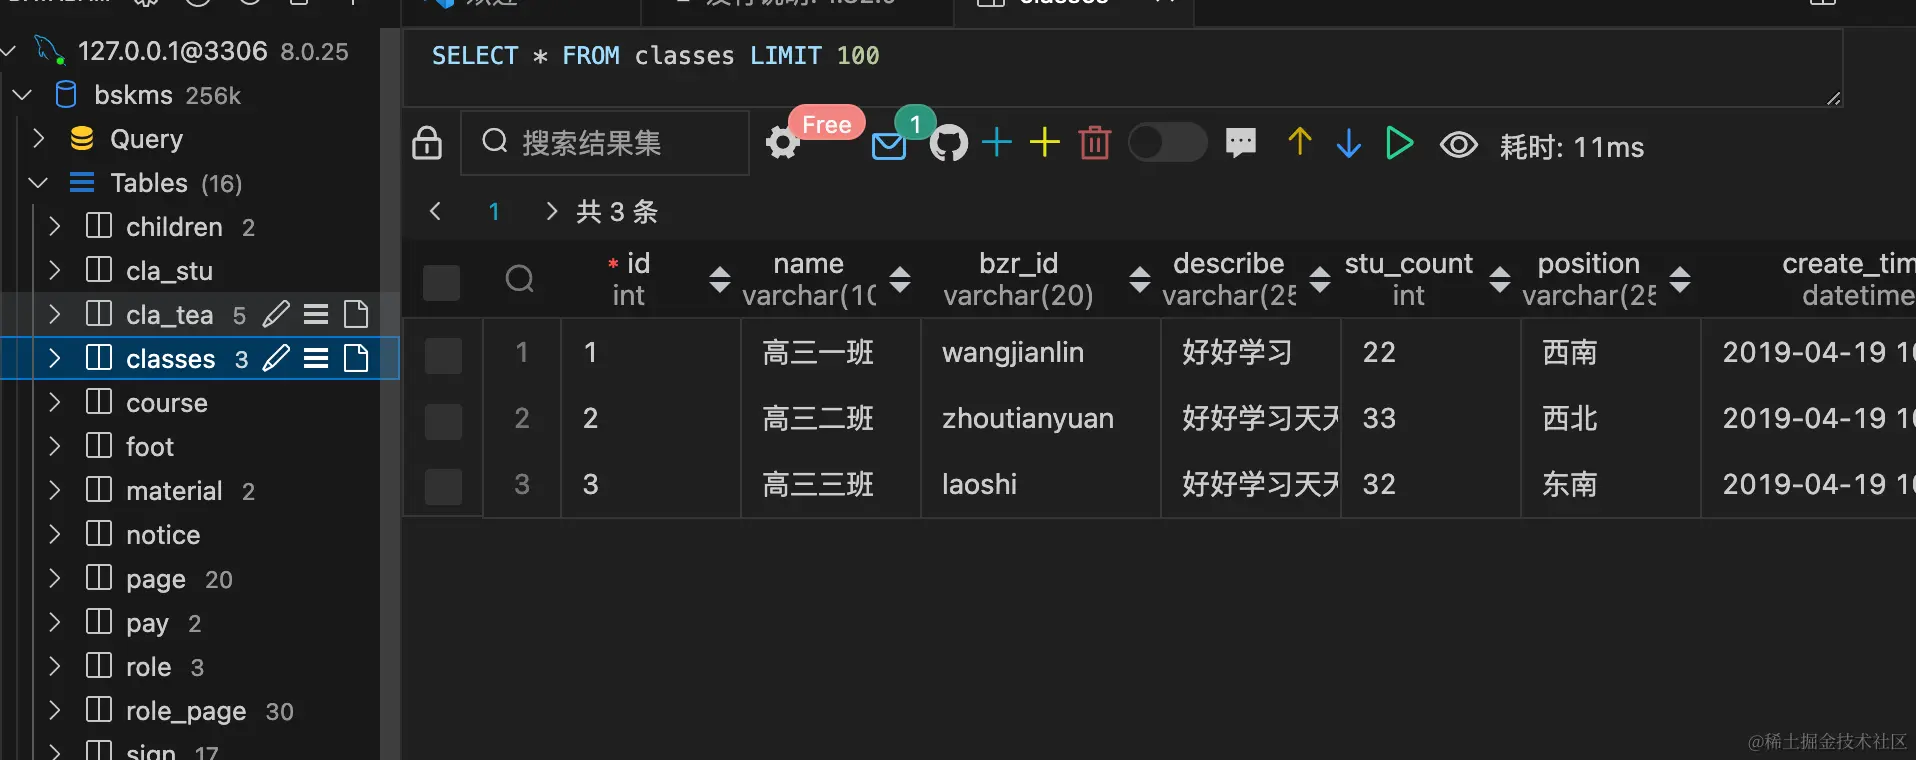This screenshot has width=1916, height=760.
Task: Expand the children table node
Action: click(55, 227)
